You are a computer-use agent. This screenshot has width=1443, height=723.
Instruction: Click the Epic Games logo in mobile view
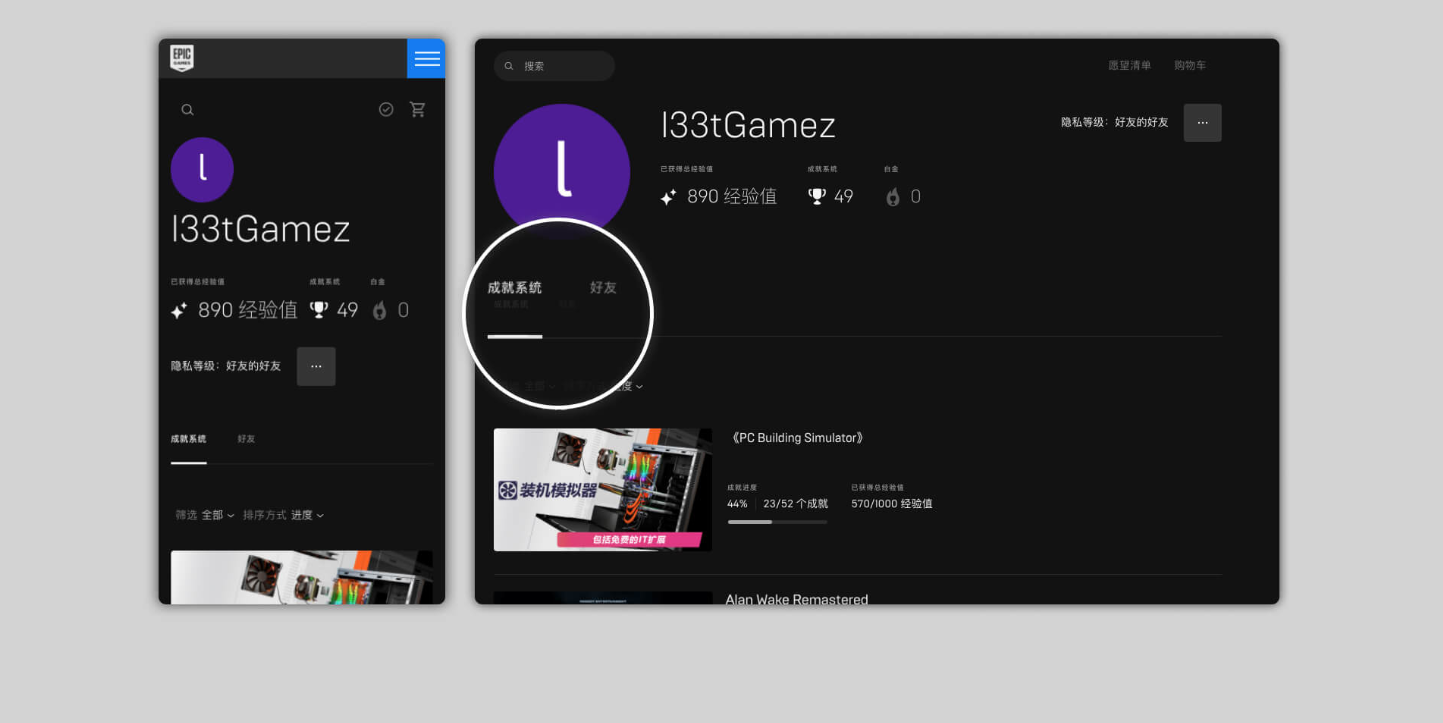coord(181,59)
